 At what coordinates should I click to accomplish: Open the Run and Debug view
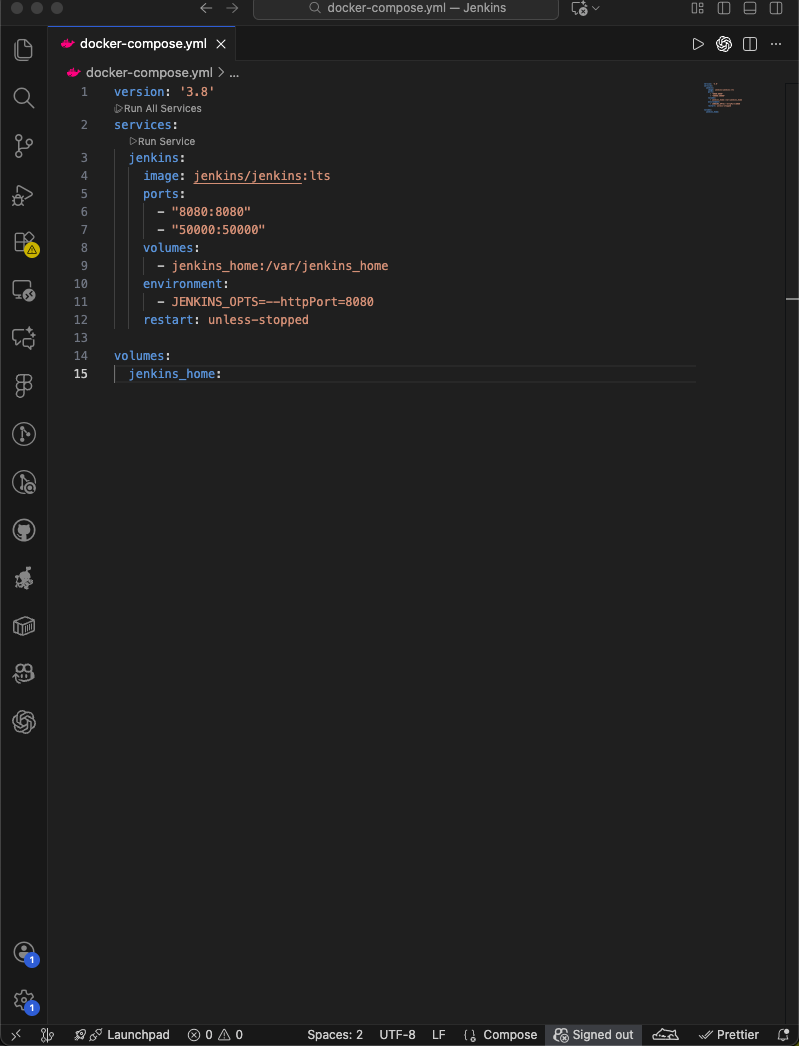[23, 195]
